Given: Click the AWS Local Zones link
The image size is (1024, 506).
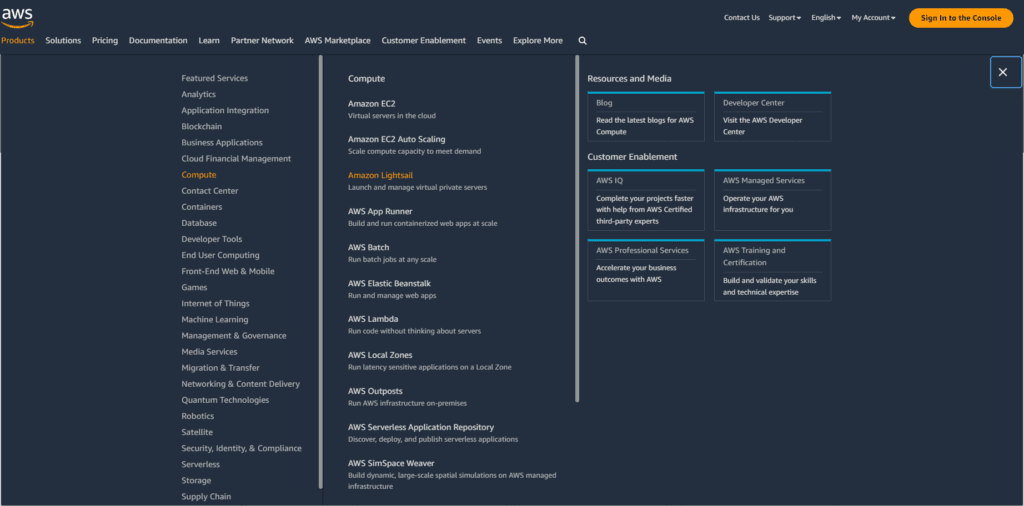Looking at the screenshot, I should 380,355.
